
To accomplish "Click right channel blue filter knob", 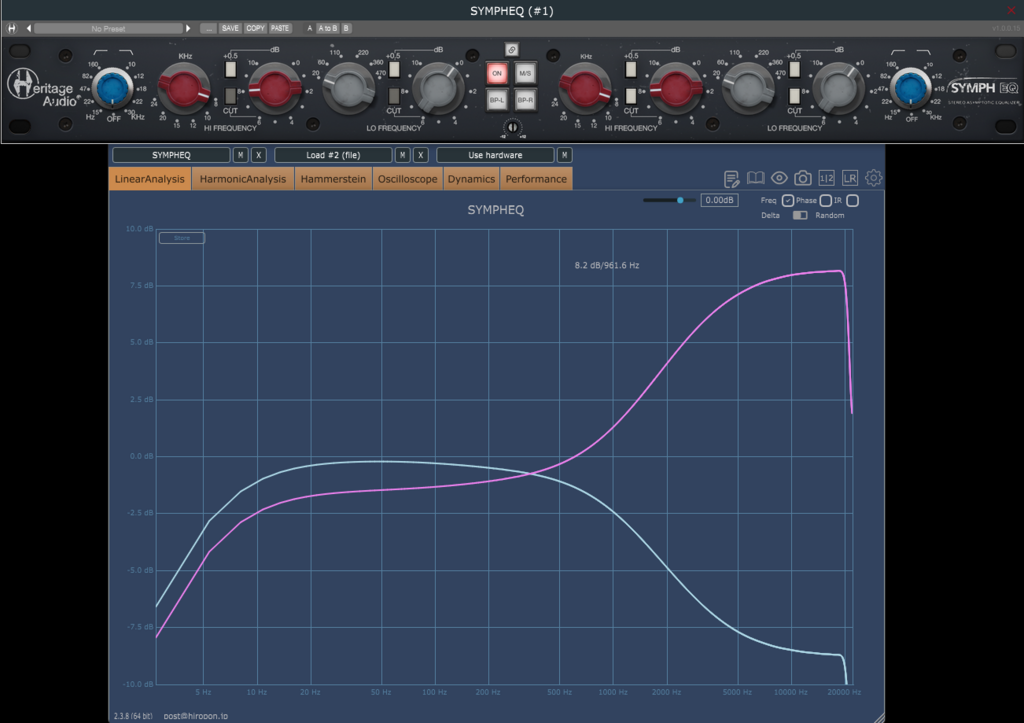I will [x=911, y=88].
